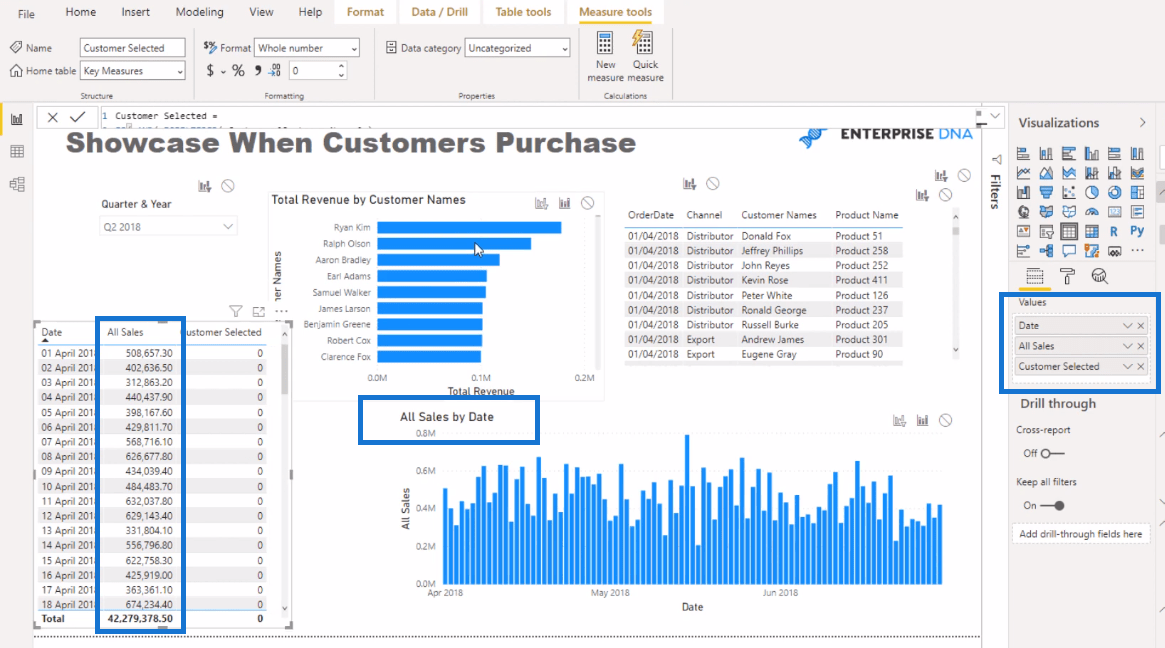The width and height of the screenshot is (1165, 648).
Task: Apply thousands separator format
Action: [257, 71]
